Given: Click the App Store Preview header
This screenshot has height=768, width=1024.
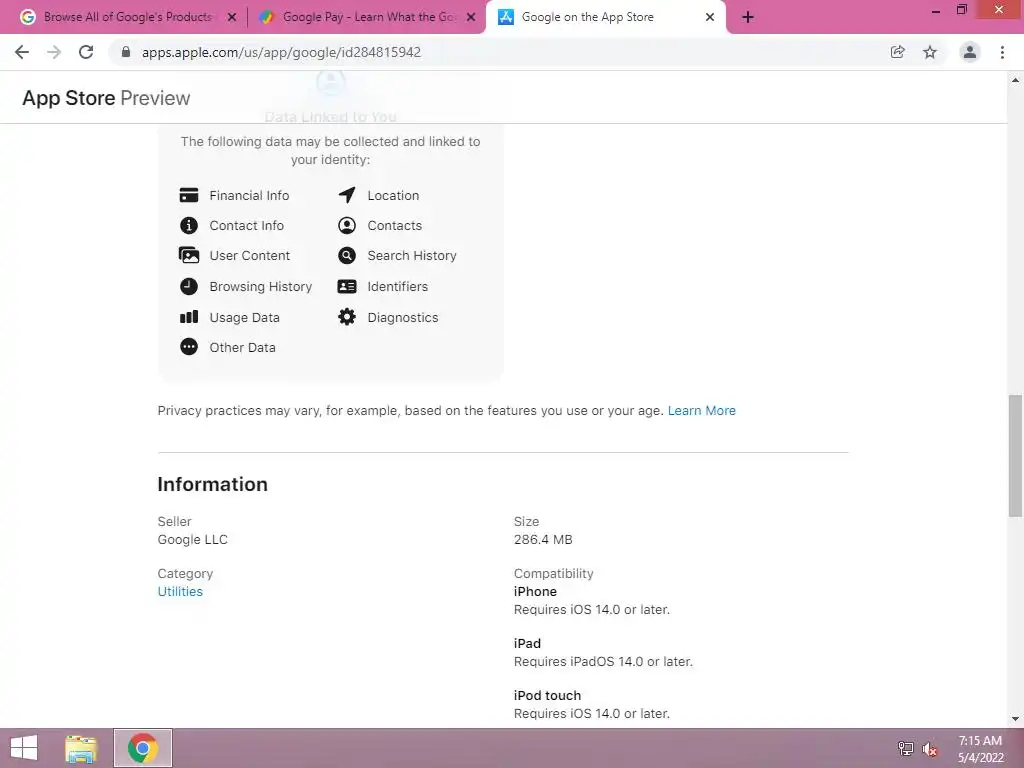Looking at the screenshot, I should click(106, 98).
